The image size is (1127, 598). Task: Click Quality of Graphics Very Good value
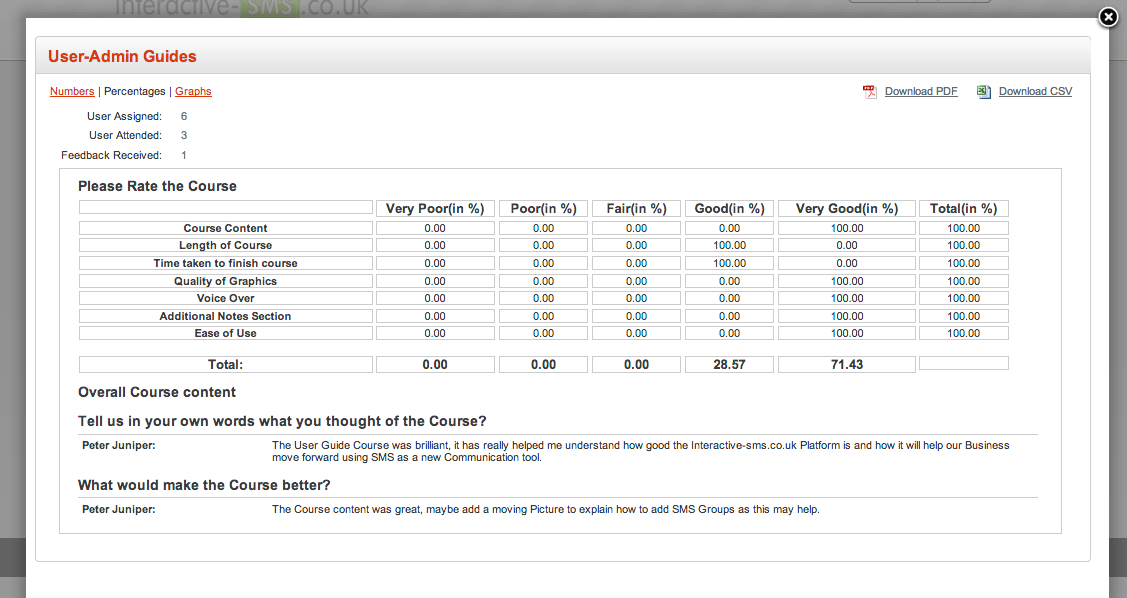click(847, 281)
